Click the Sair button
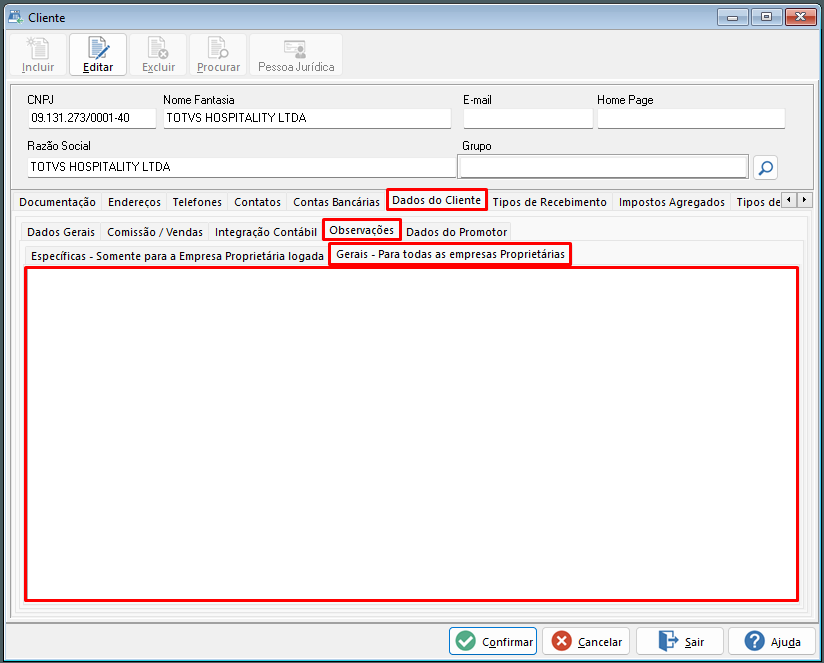The height and width of the screenshot is (663, 824). (680, 641)
